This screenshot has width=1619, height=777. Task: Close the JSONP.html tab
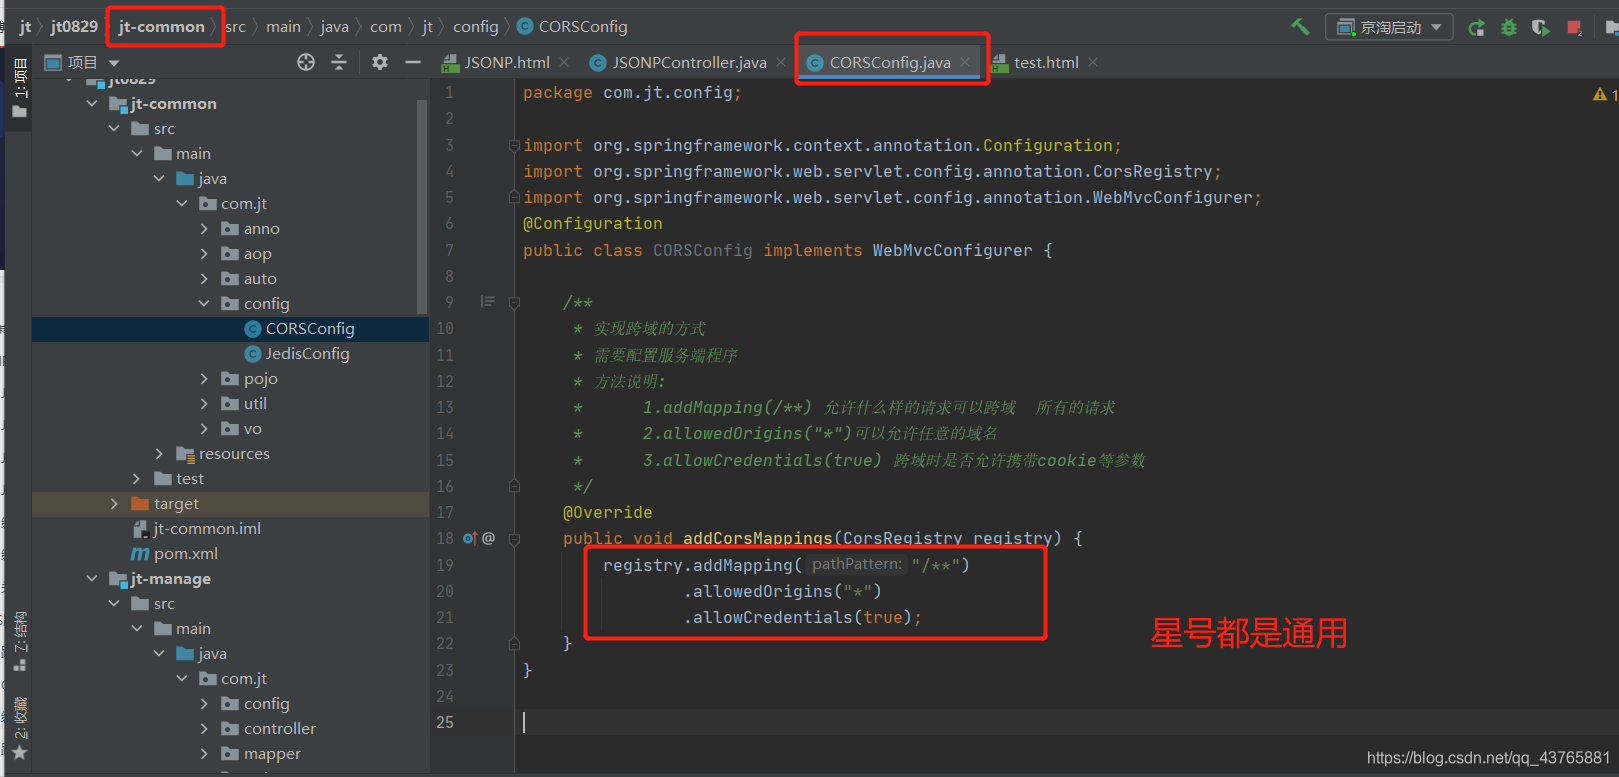(564, 62)
